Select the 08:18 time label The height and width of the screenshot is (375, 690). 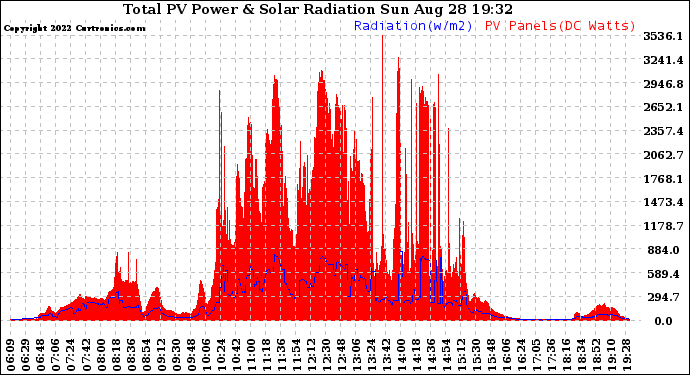[116, 355]
